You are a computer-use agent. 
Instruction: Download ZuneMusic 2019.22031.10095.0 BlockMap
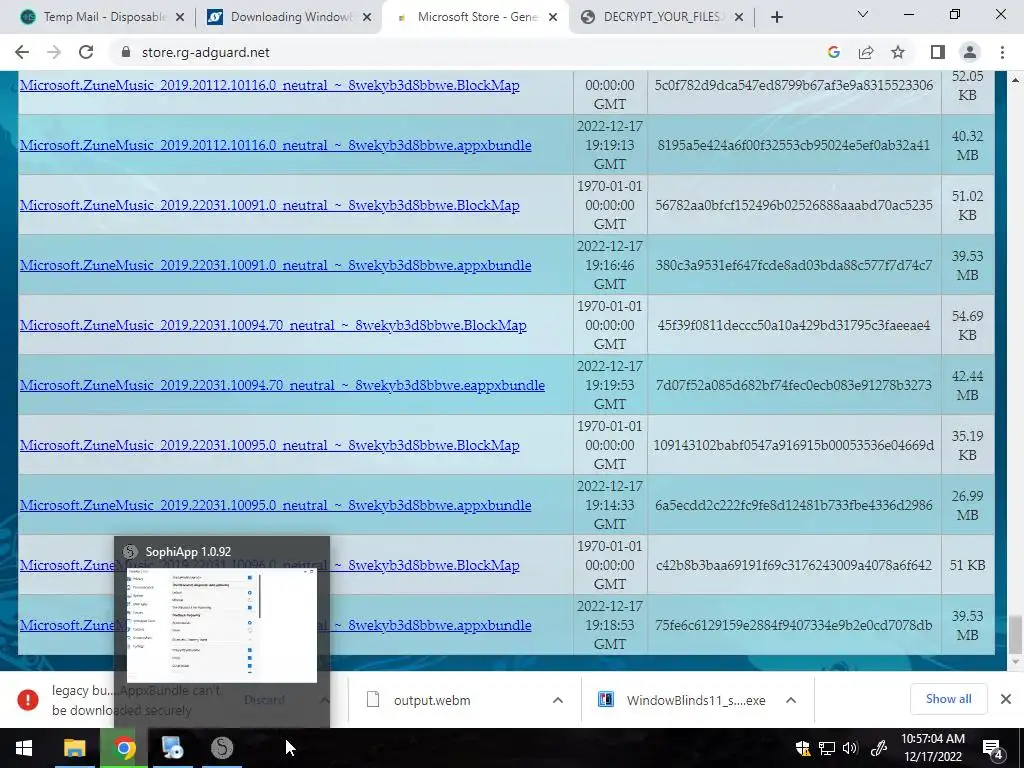point(270,445)
